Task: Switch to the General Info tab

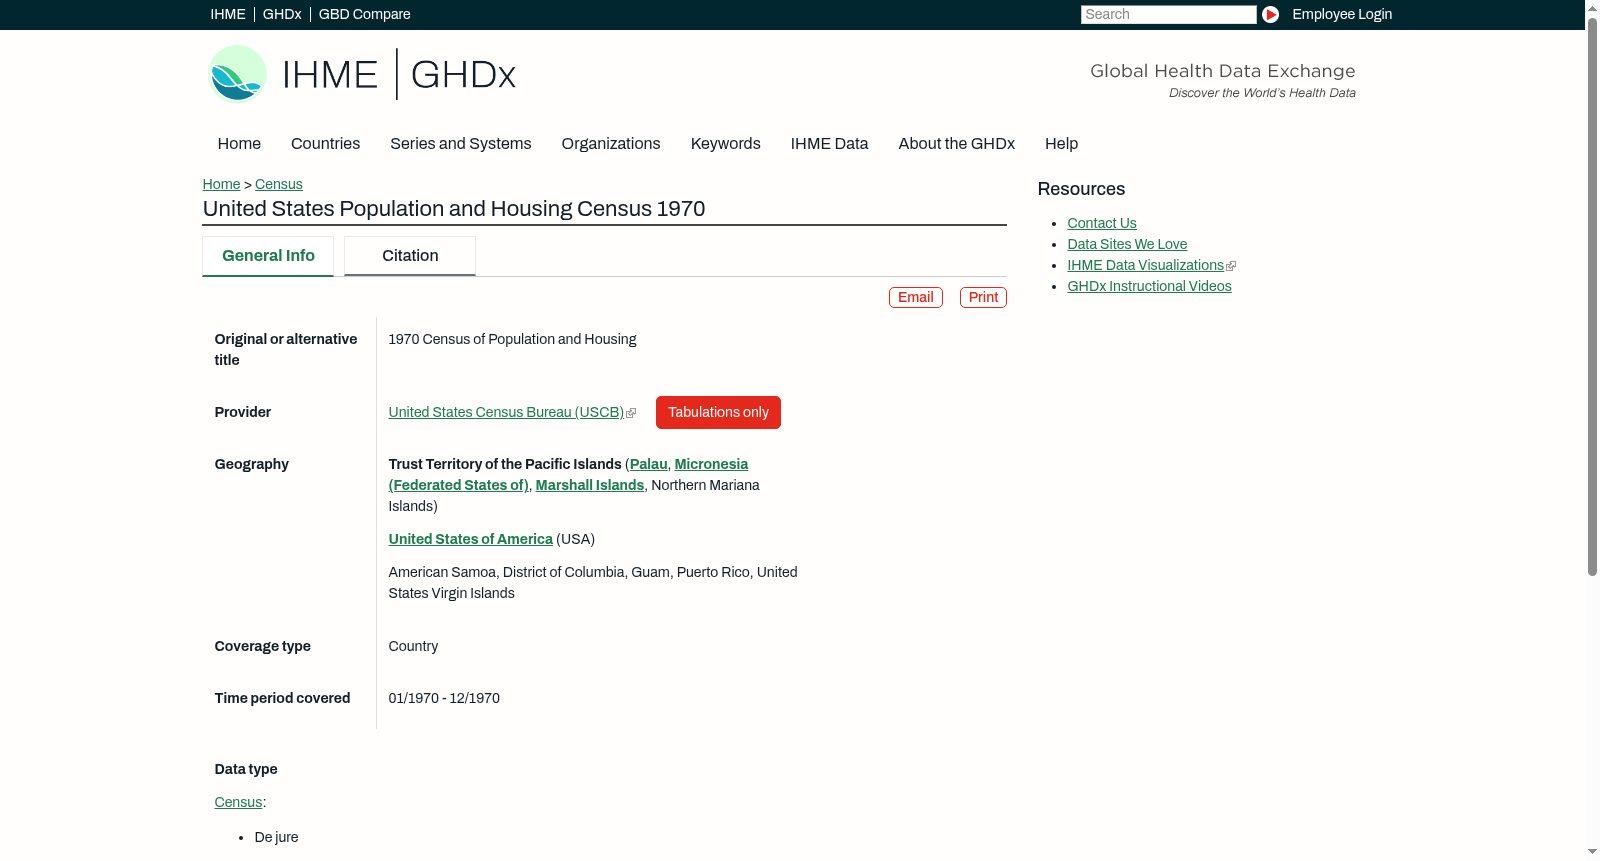Action: (268, 256)
